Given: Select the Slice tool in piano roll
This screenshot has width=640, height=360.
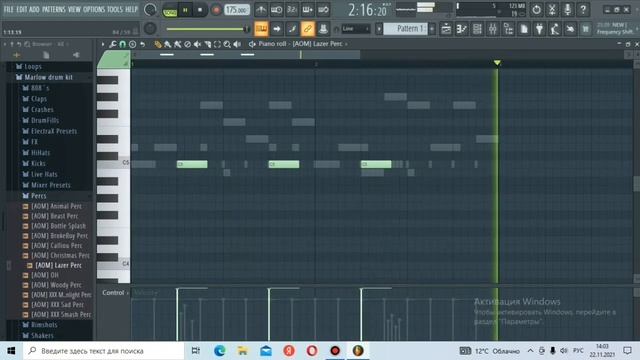Looking at the screenshot, I should pyautogui.click(x=207, y=44).
